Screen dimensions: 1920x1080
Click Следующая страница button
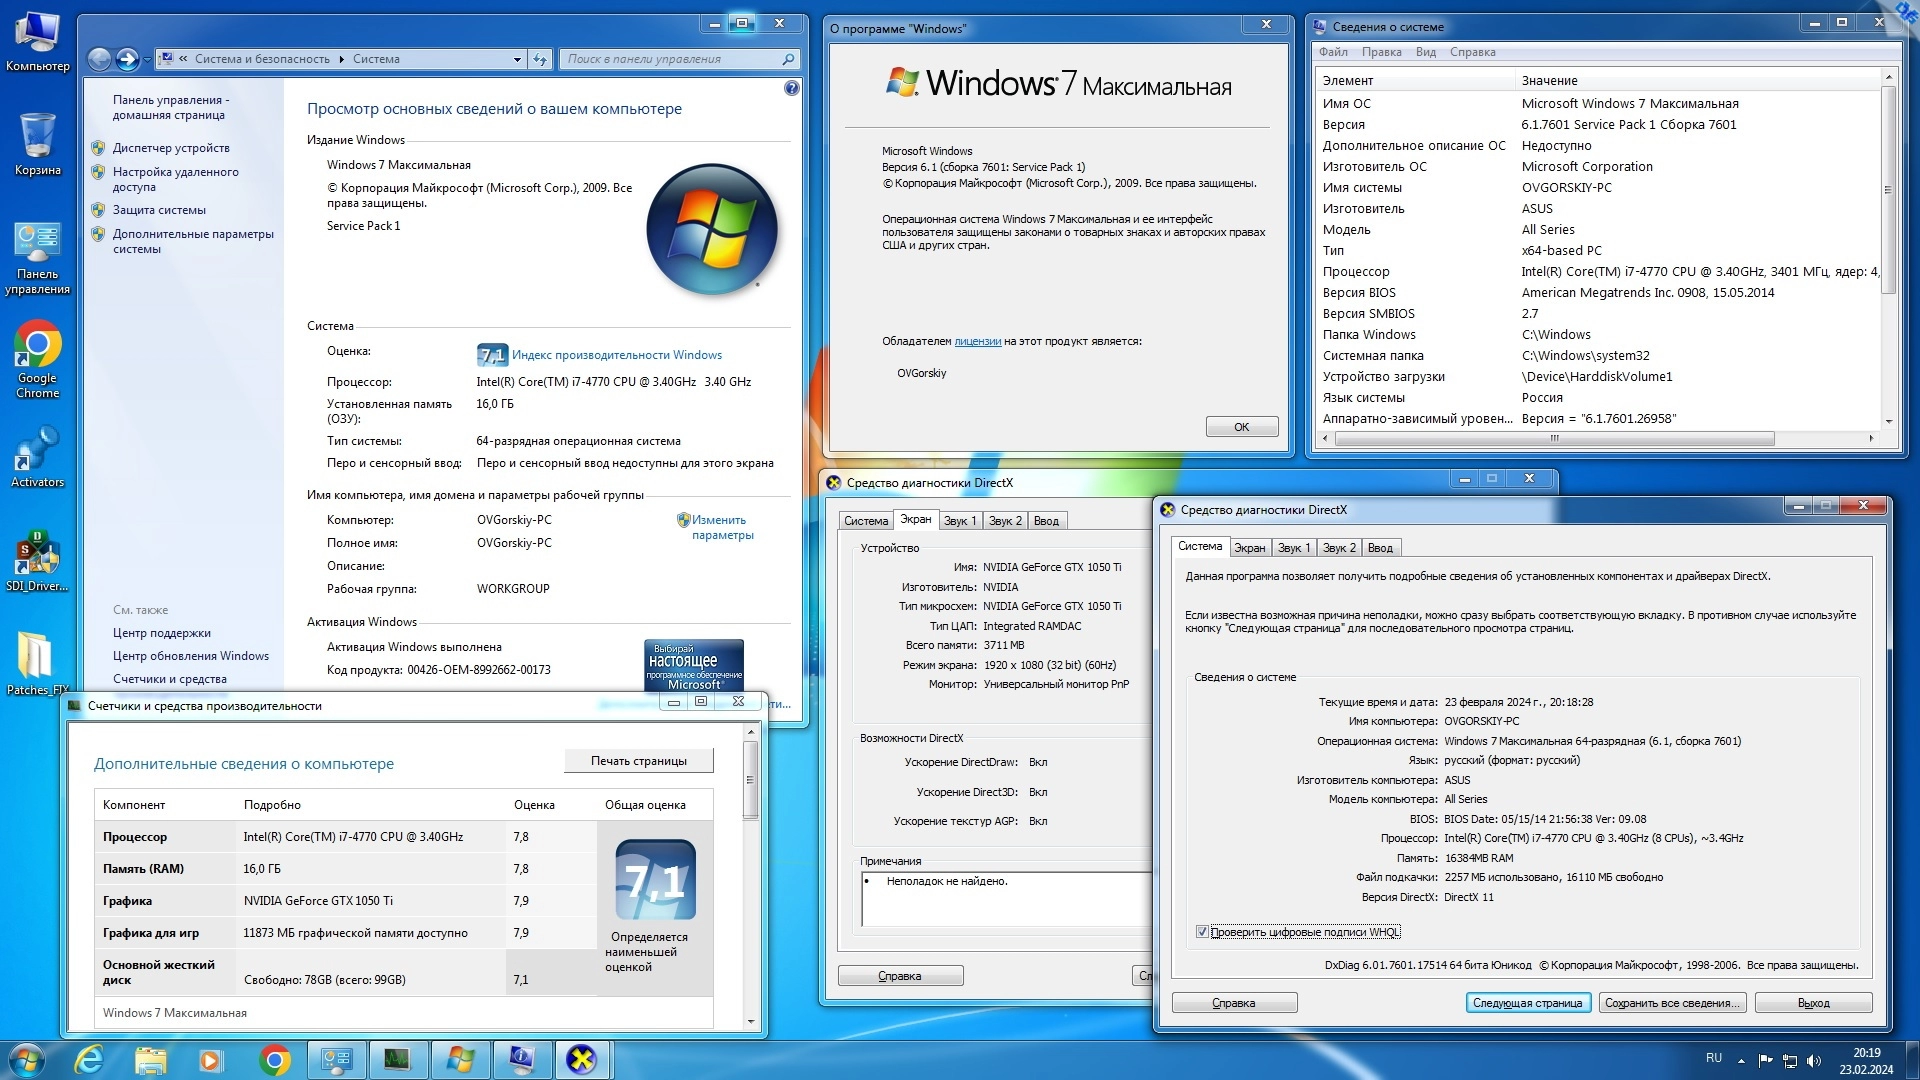click(x=1527, y=1003)
